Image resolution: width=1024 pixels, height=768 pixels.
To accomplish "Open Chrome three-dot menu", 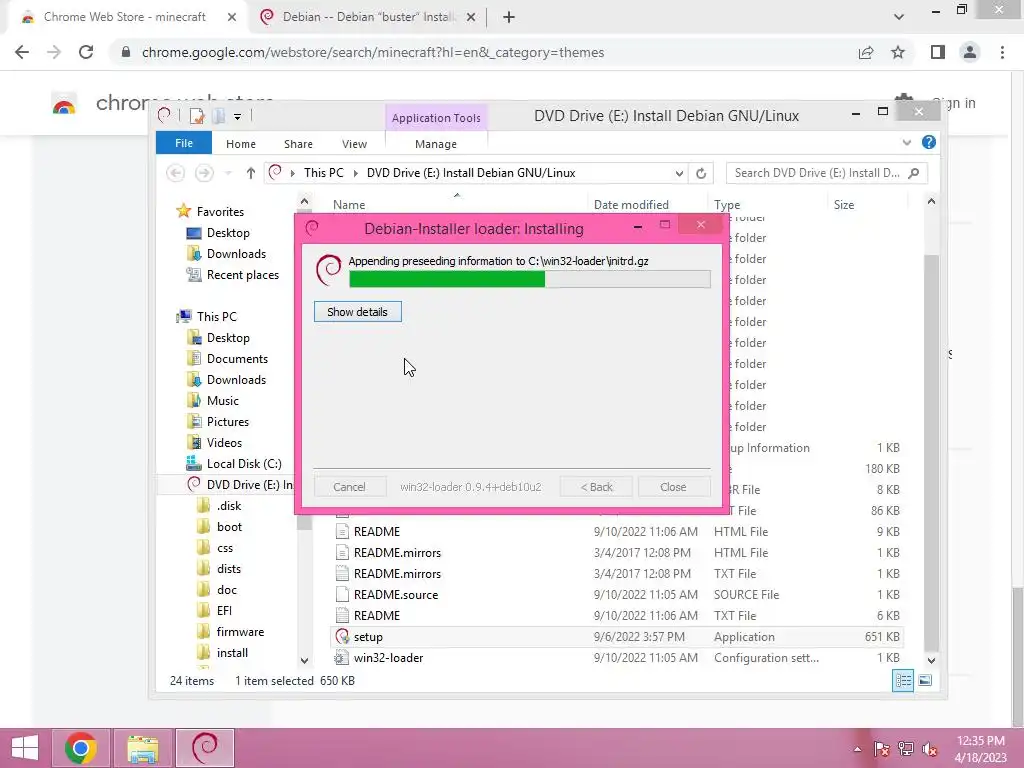I will [x=1002, y=52].
